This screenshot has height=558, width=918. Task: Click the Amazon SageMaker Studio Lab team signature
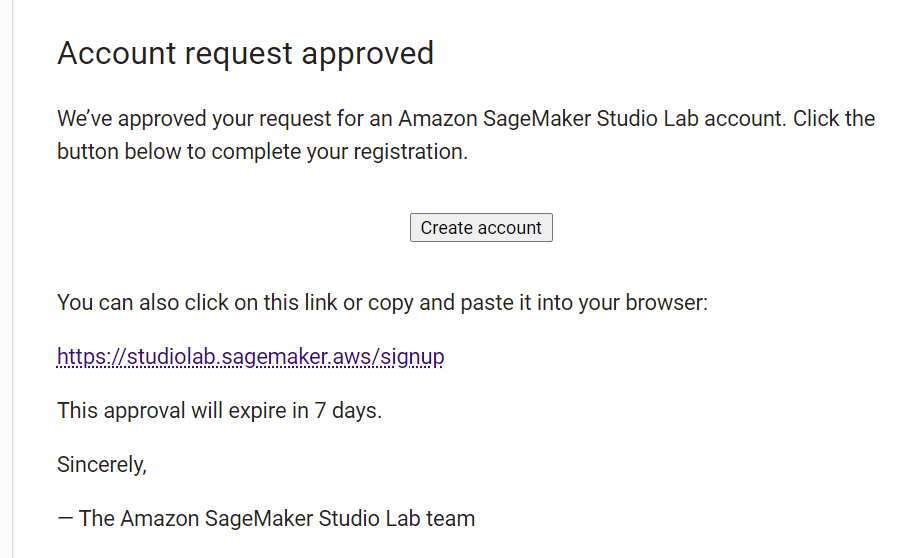pyautogui.click(x=266, y=518)
